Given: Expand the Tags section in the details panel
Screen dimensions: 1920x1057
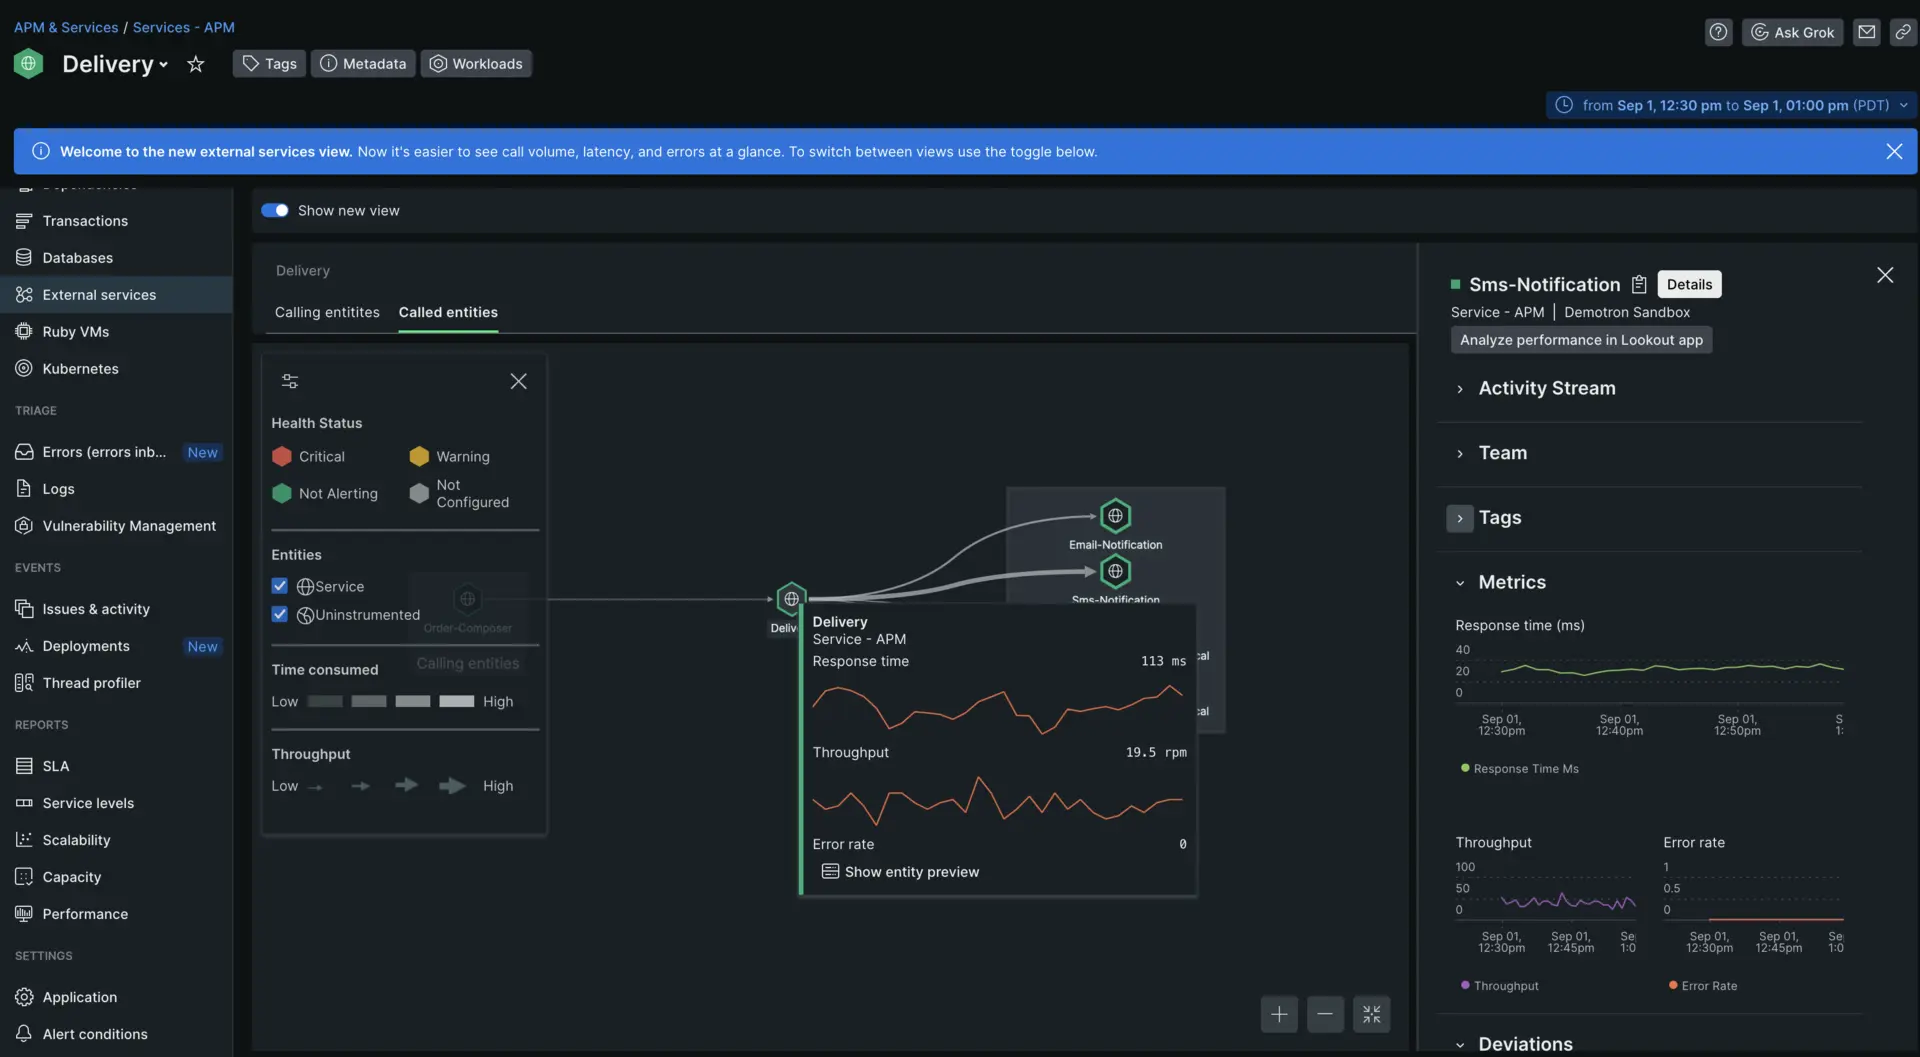Looking at the screenshot, I should pyautogui.click(x=1460, y=518).
